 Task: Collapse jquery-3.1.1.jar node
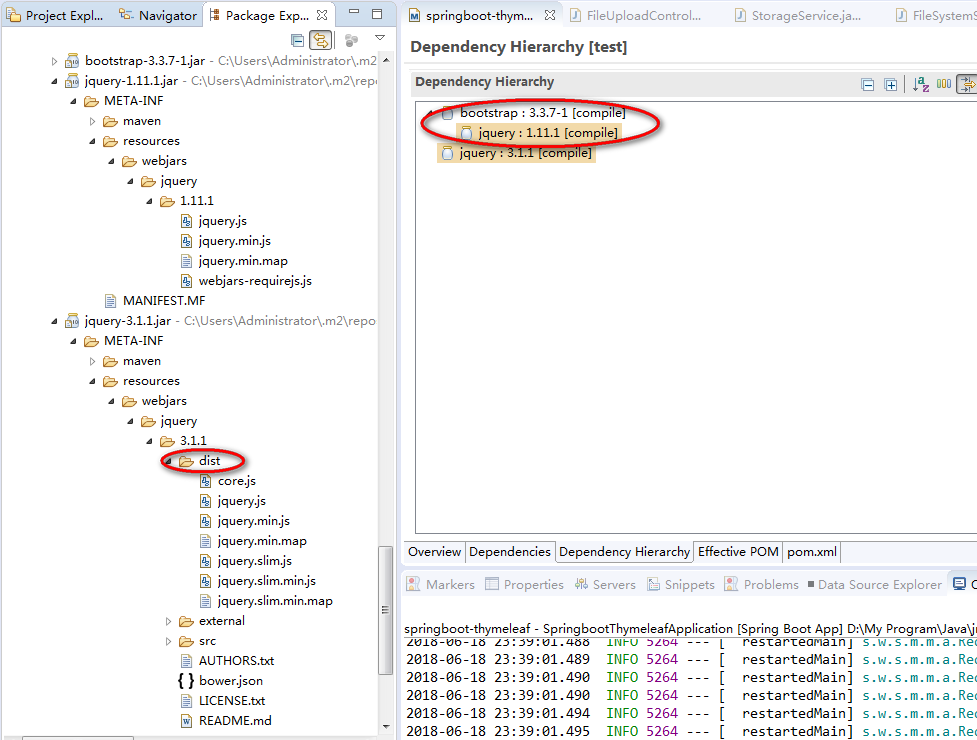[54, 321]
